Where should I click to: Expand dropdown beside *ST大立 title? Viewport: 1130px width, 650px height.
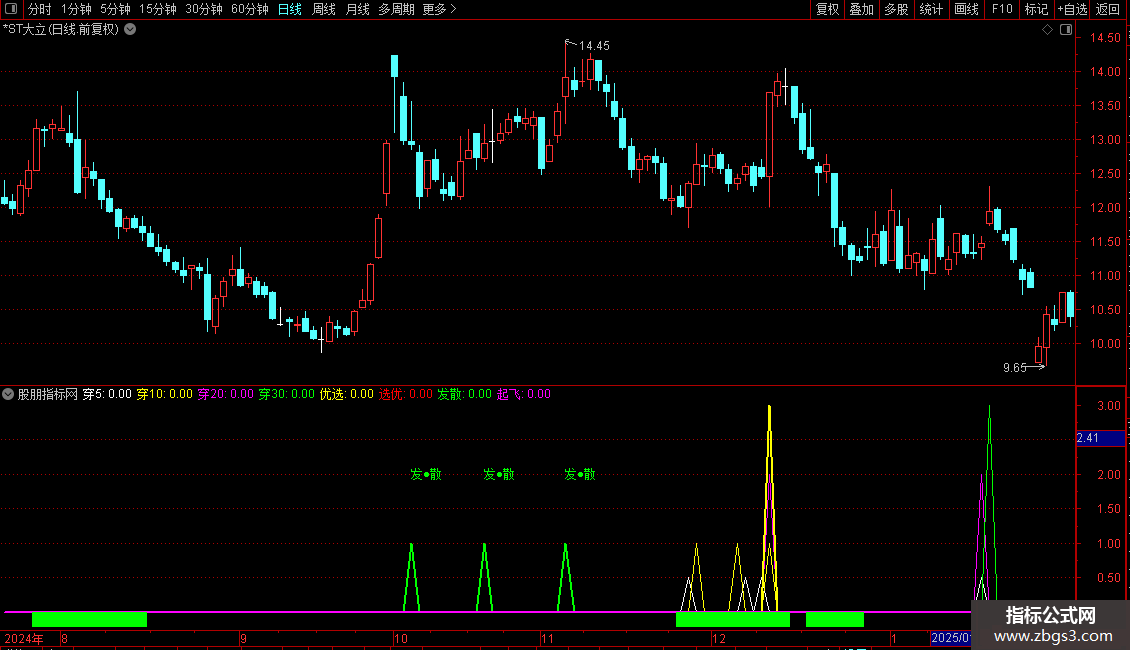click(130, 30)
